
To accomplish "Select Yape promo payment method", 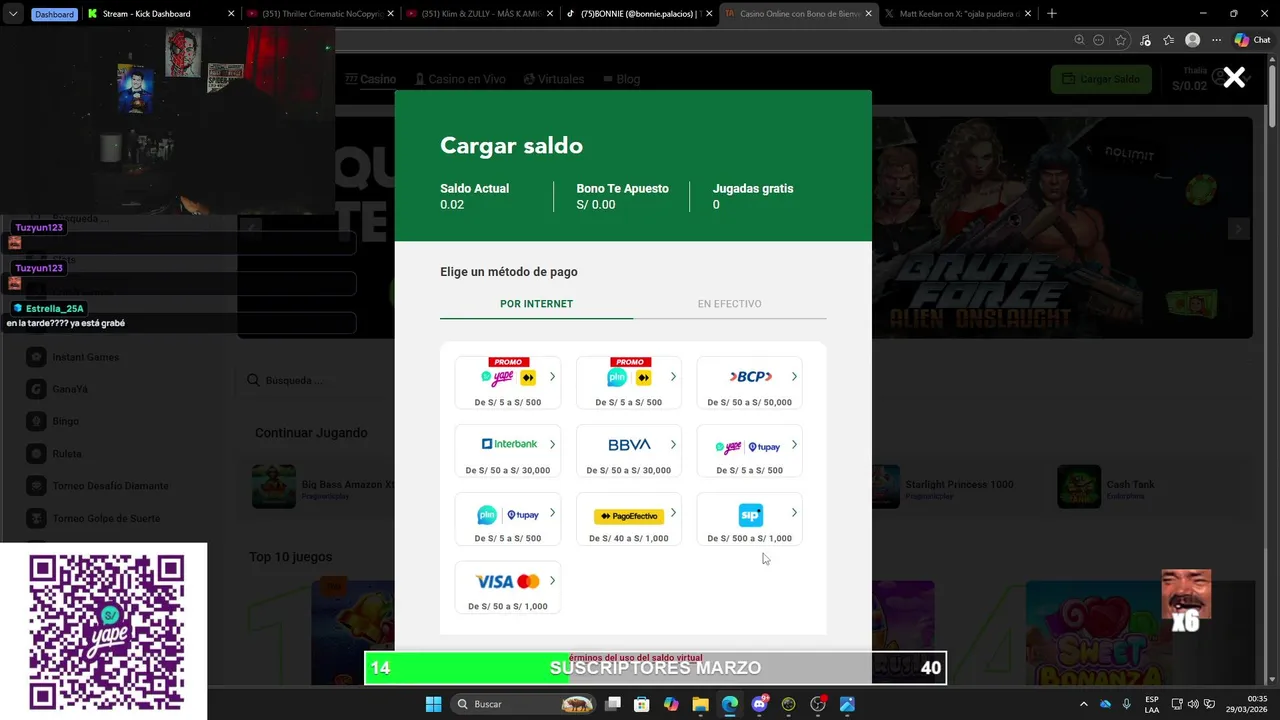I will coord(508,383).
